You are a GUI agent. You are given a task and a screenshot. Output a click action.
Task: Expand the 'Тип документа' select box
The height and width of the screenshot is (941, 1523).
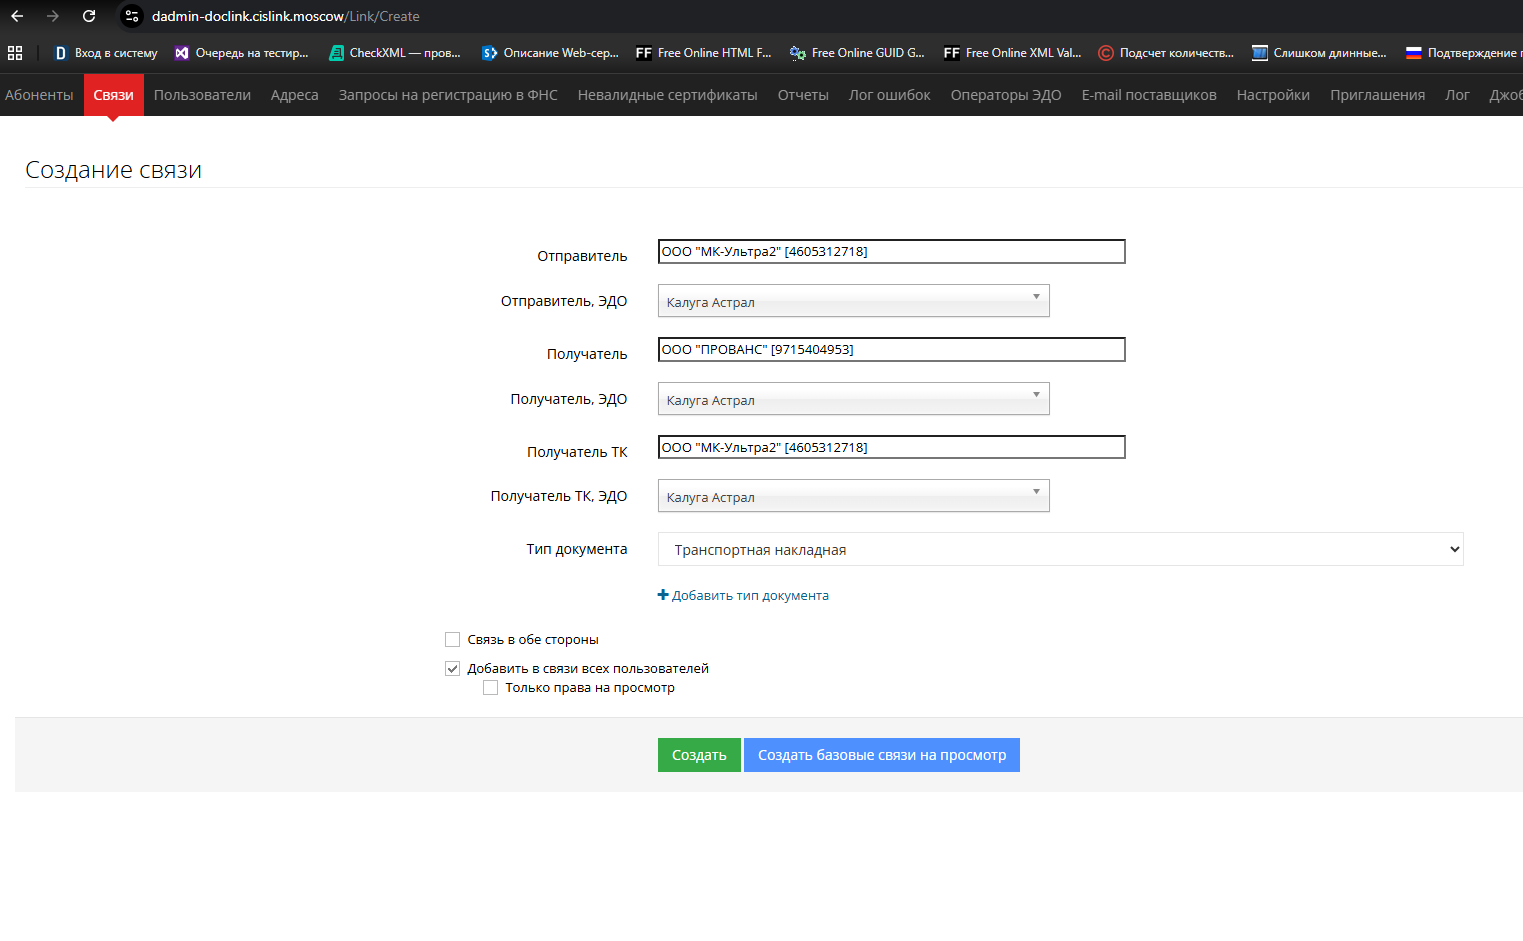click(x=1061, y=549)
